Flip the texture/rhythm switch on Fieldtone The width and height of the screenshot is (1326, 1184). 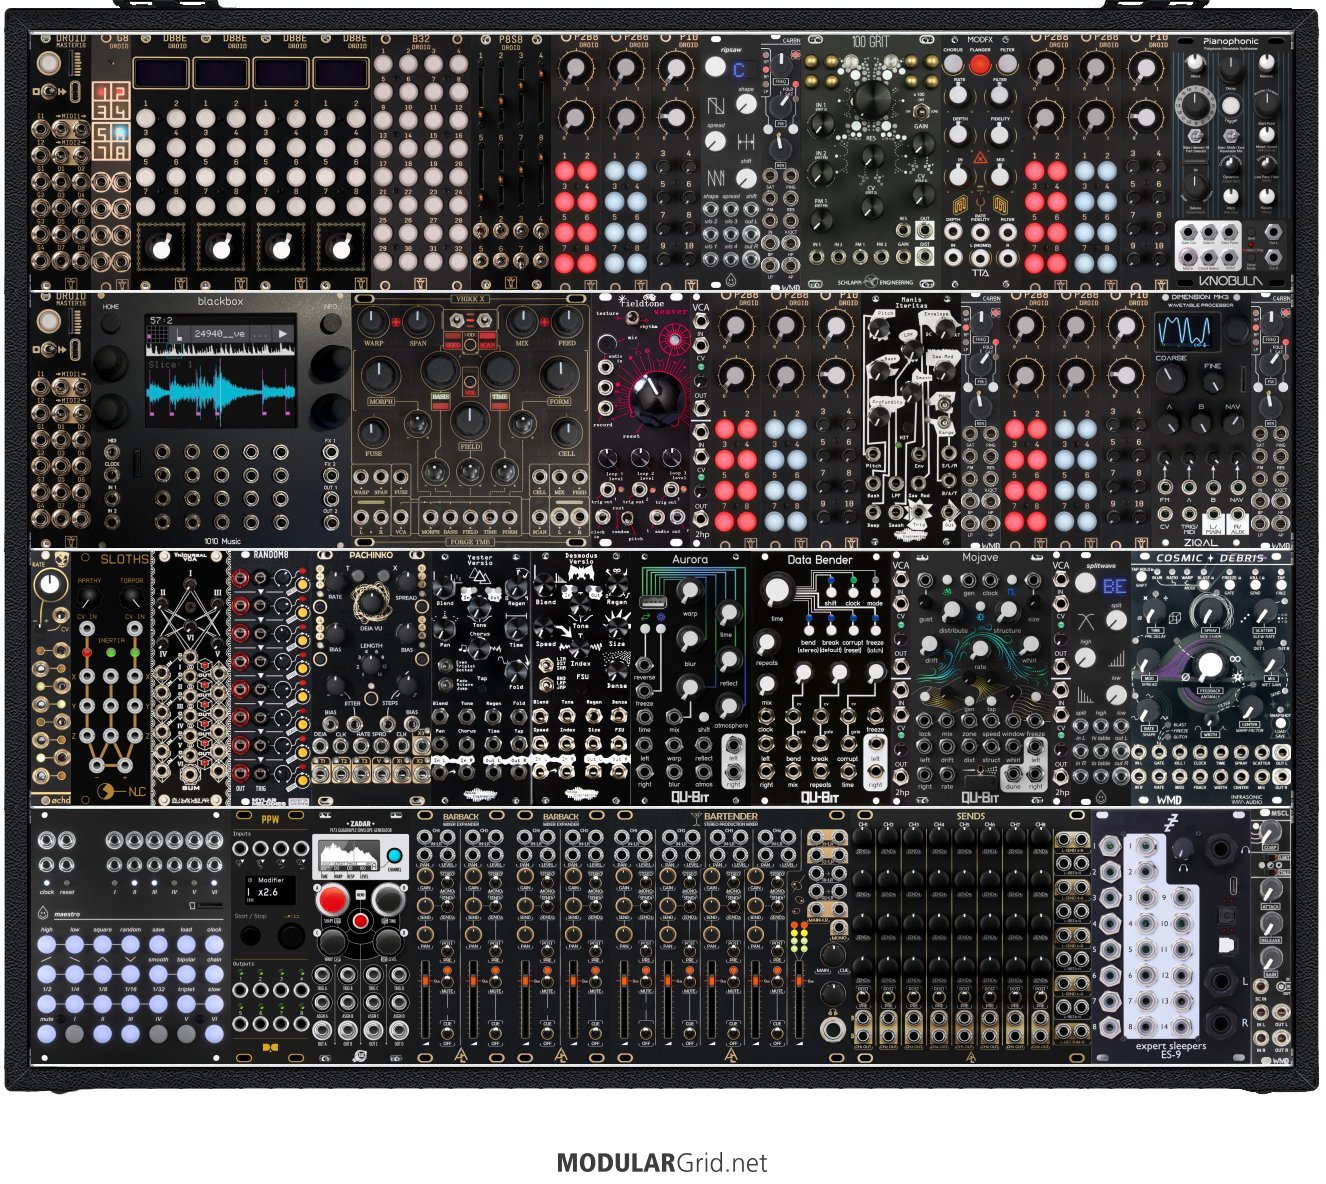[x=633, y=320]
